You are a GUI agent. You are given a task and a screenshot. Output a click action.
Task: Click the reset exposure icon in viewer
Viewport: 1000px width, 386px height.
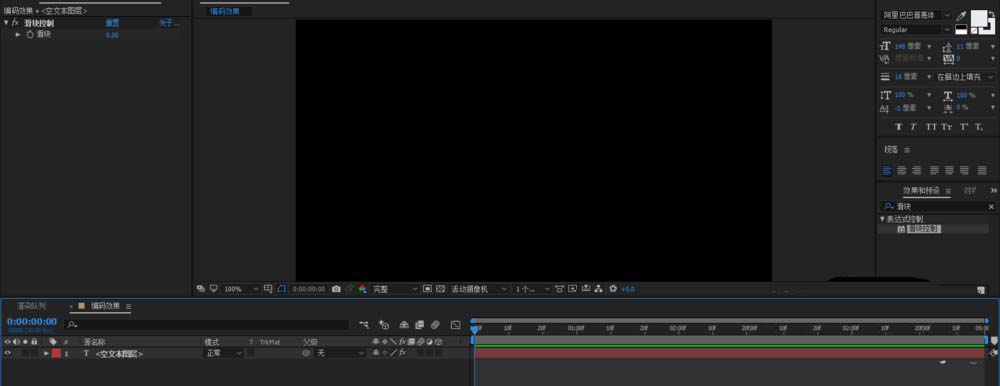pos(613,288)
